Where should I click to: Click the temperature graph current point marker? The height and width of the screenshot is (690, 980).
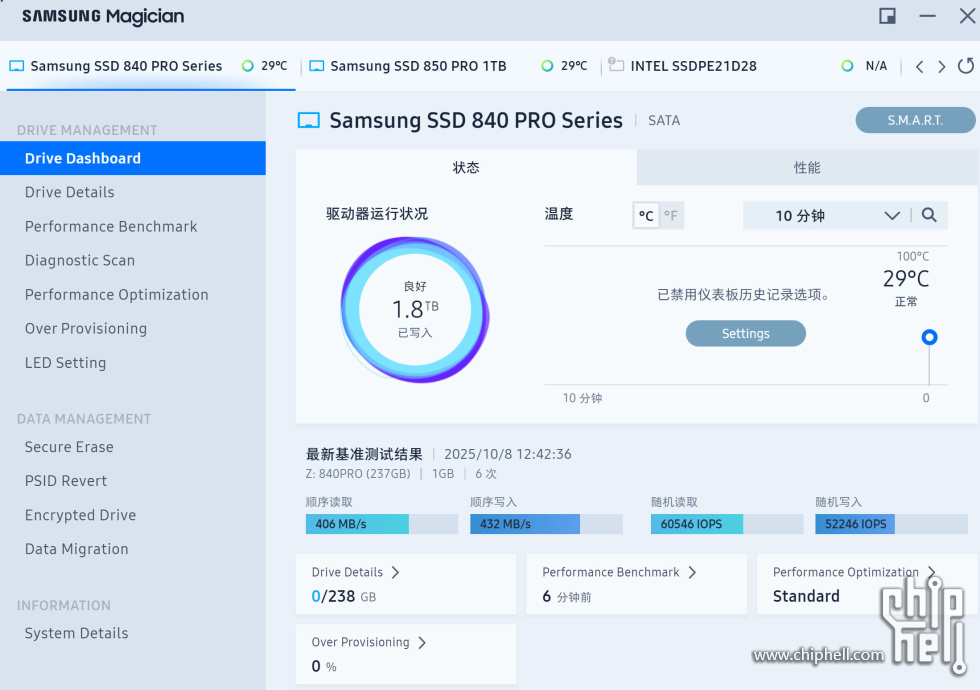click(929, 338)
